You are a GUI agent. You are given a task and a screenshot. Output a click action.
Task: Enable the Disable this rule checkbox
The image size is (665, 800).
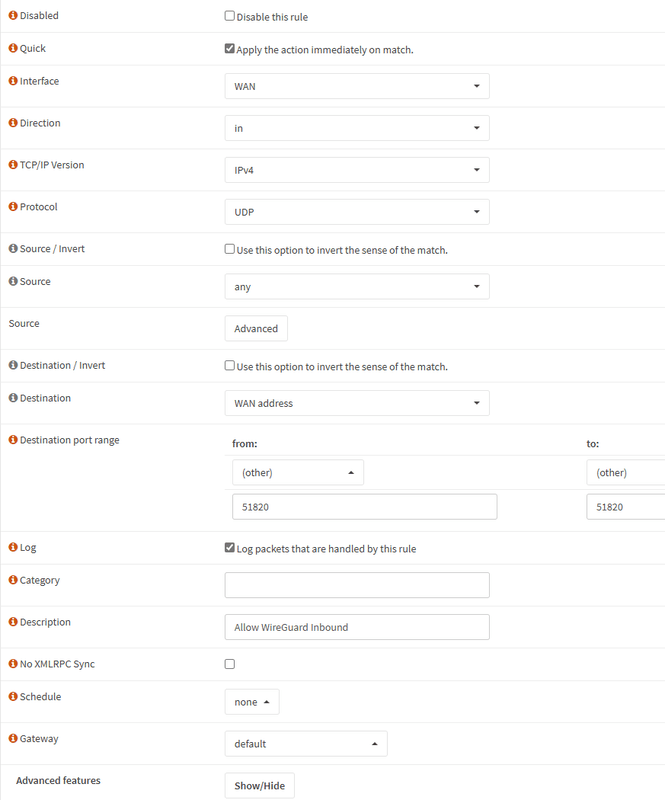point(230,16)
